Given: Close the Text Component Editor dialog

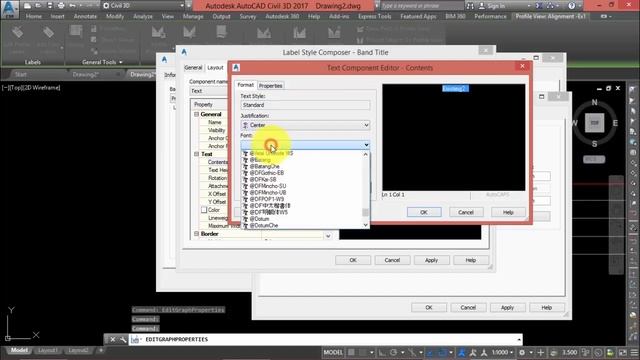Looking at the screenshot, I should [x=522, y=66].
